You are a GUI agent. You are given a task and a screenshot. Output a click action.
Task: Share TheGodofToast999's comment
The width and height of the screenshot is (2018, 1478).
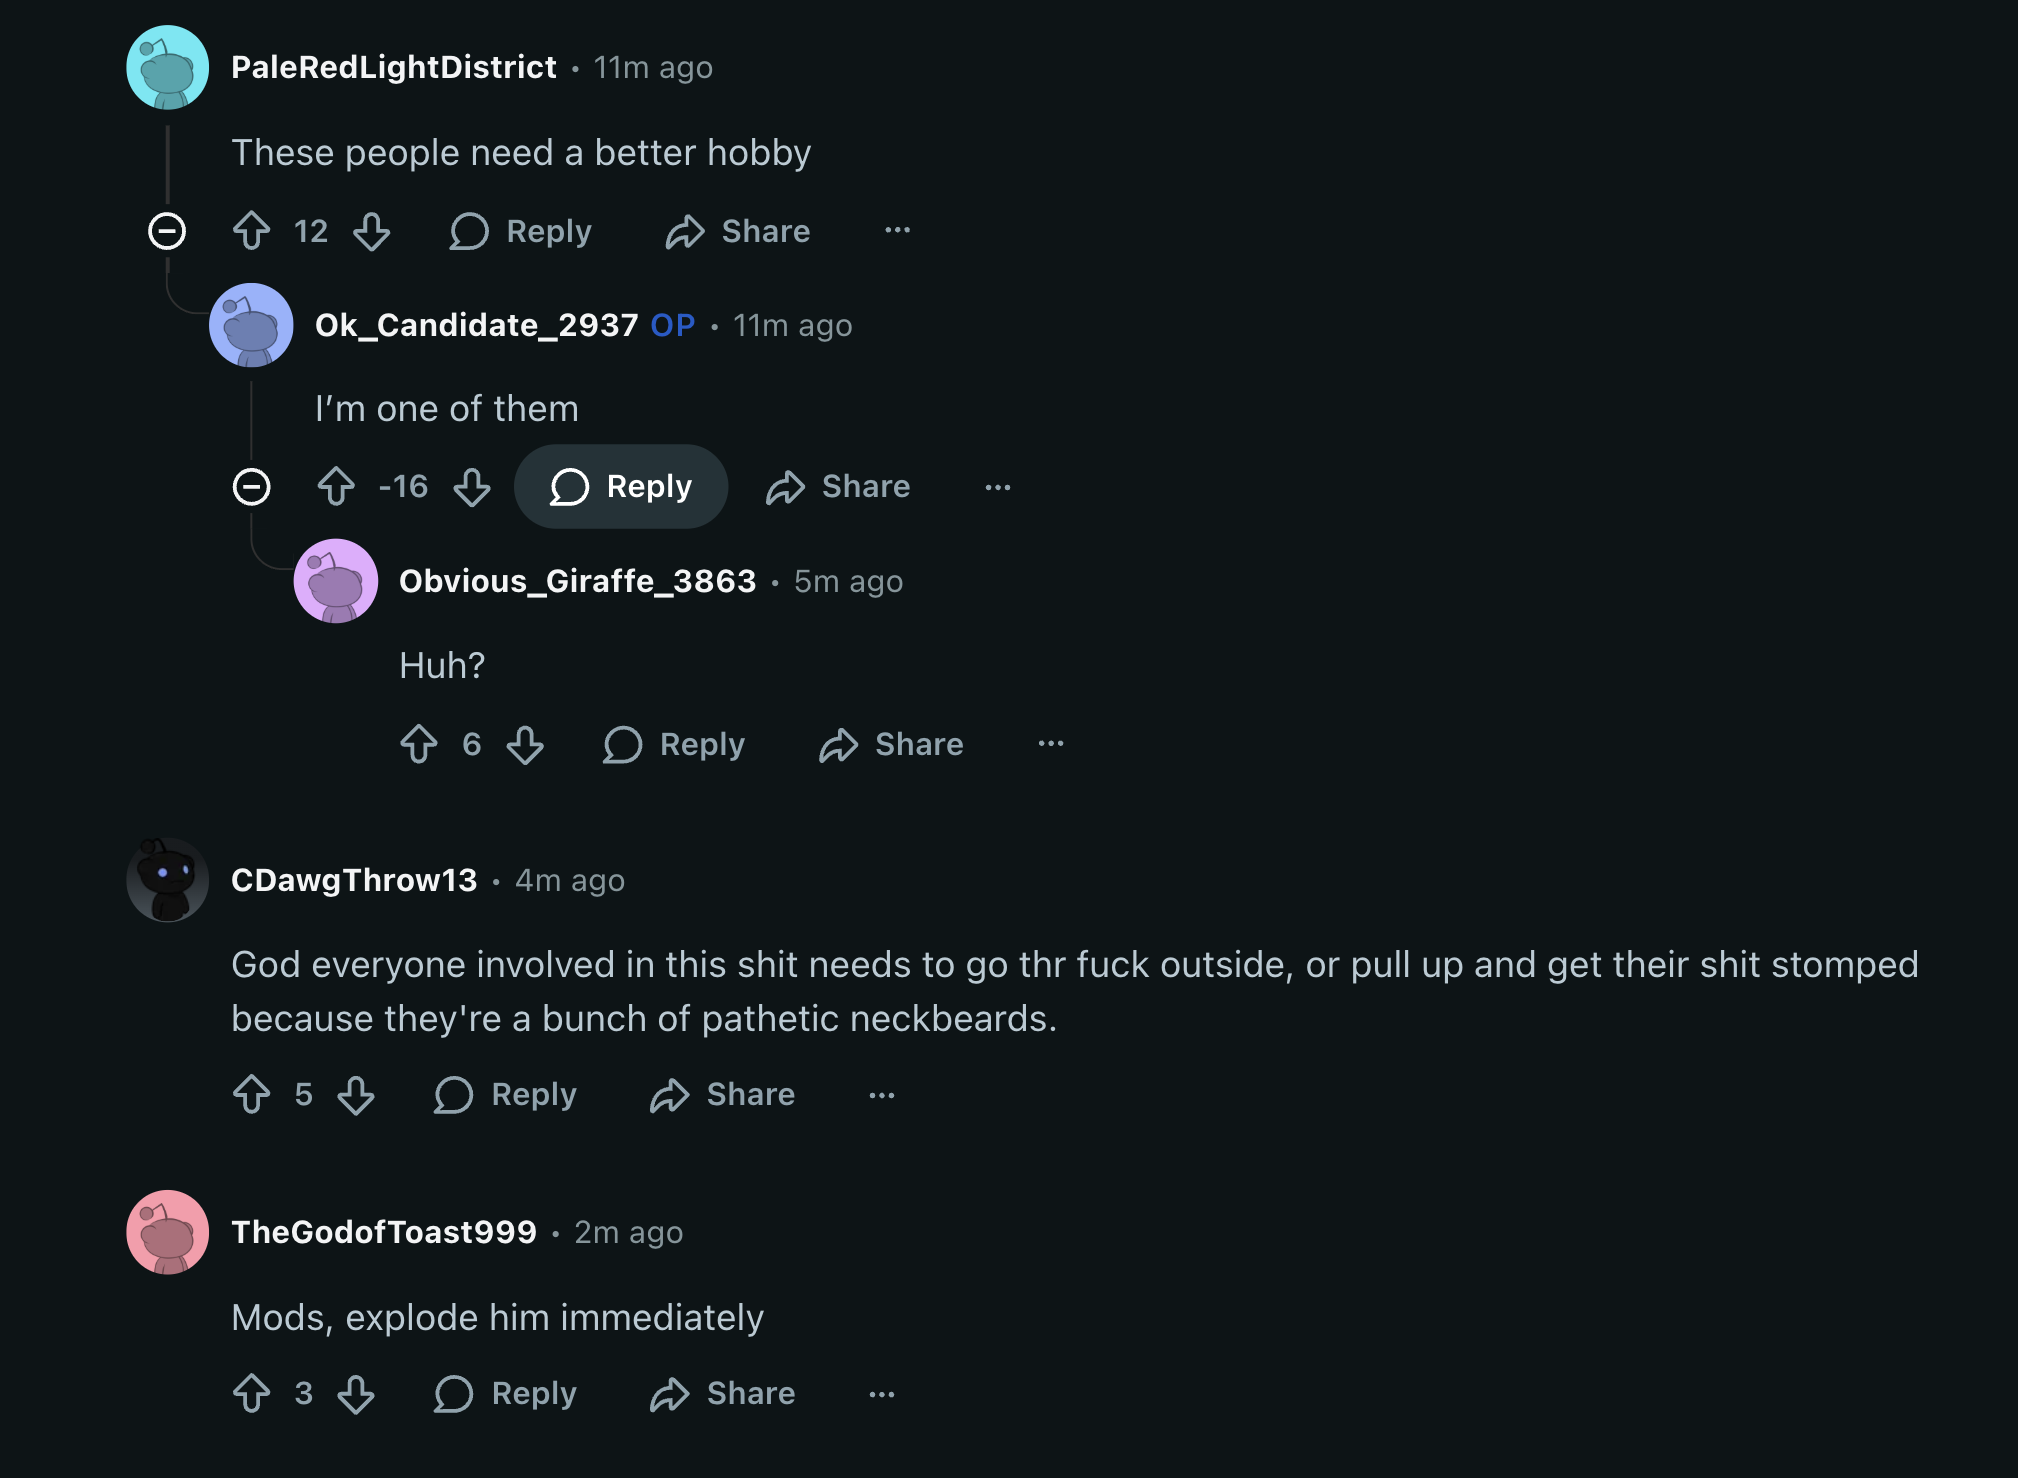click(x=722, y=1393)
